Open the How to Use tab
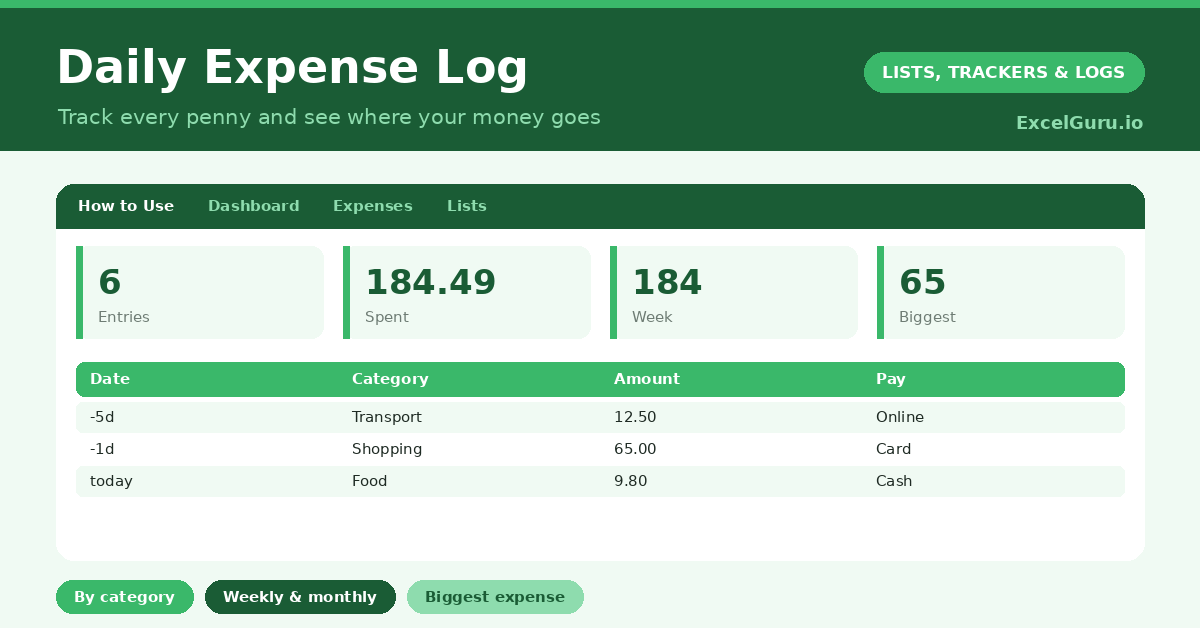 pyautogui.click(x=126, y=206)
